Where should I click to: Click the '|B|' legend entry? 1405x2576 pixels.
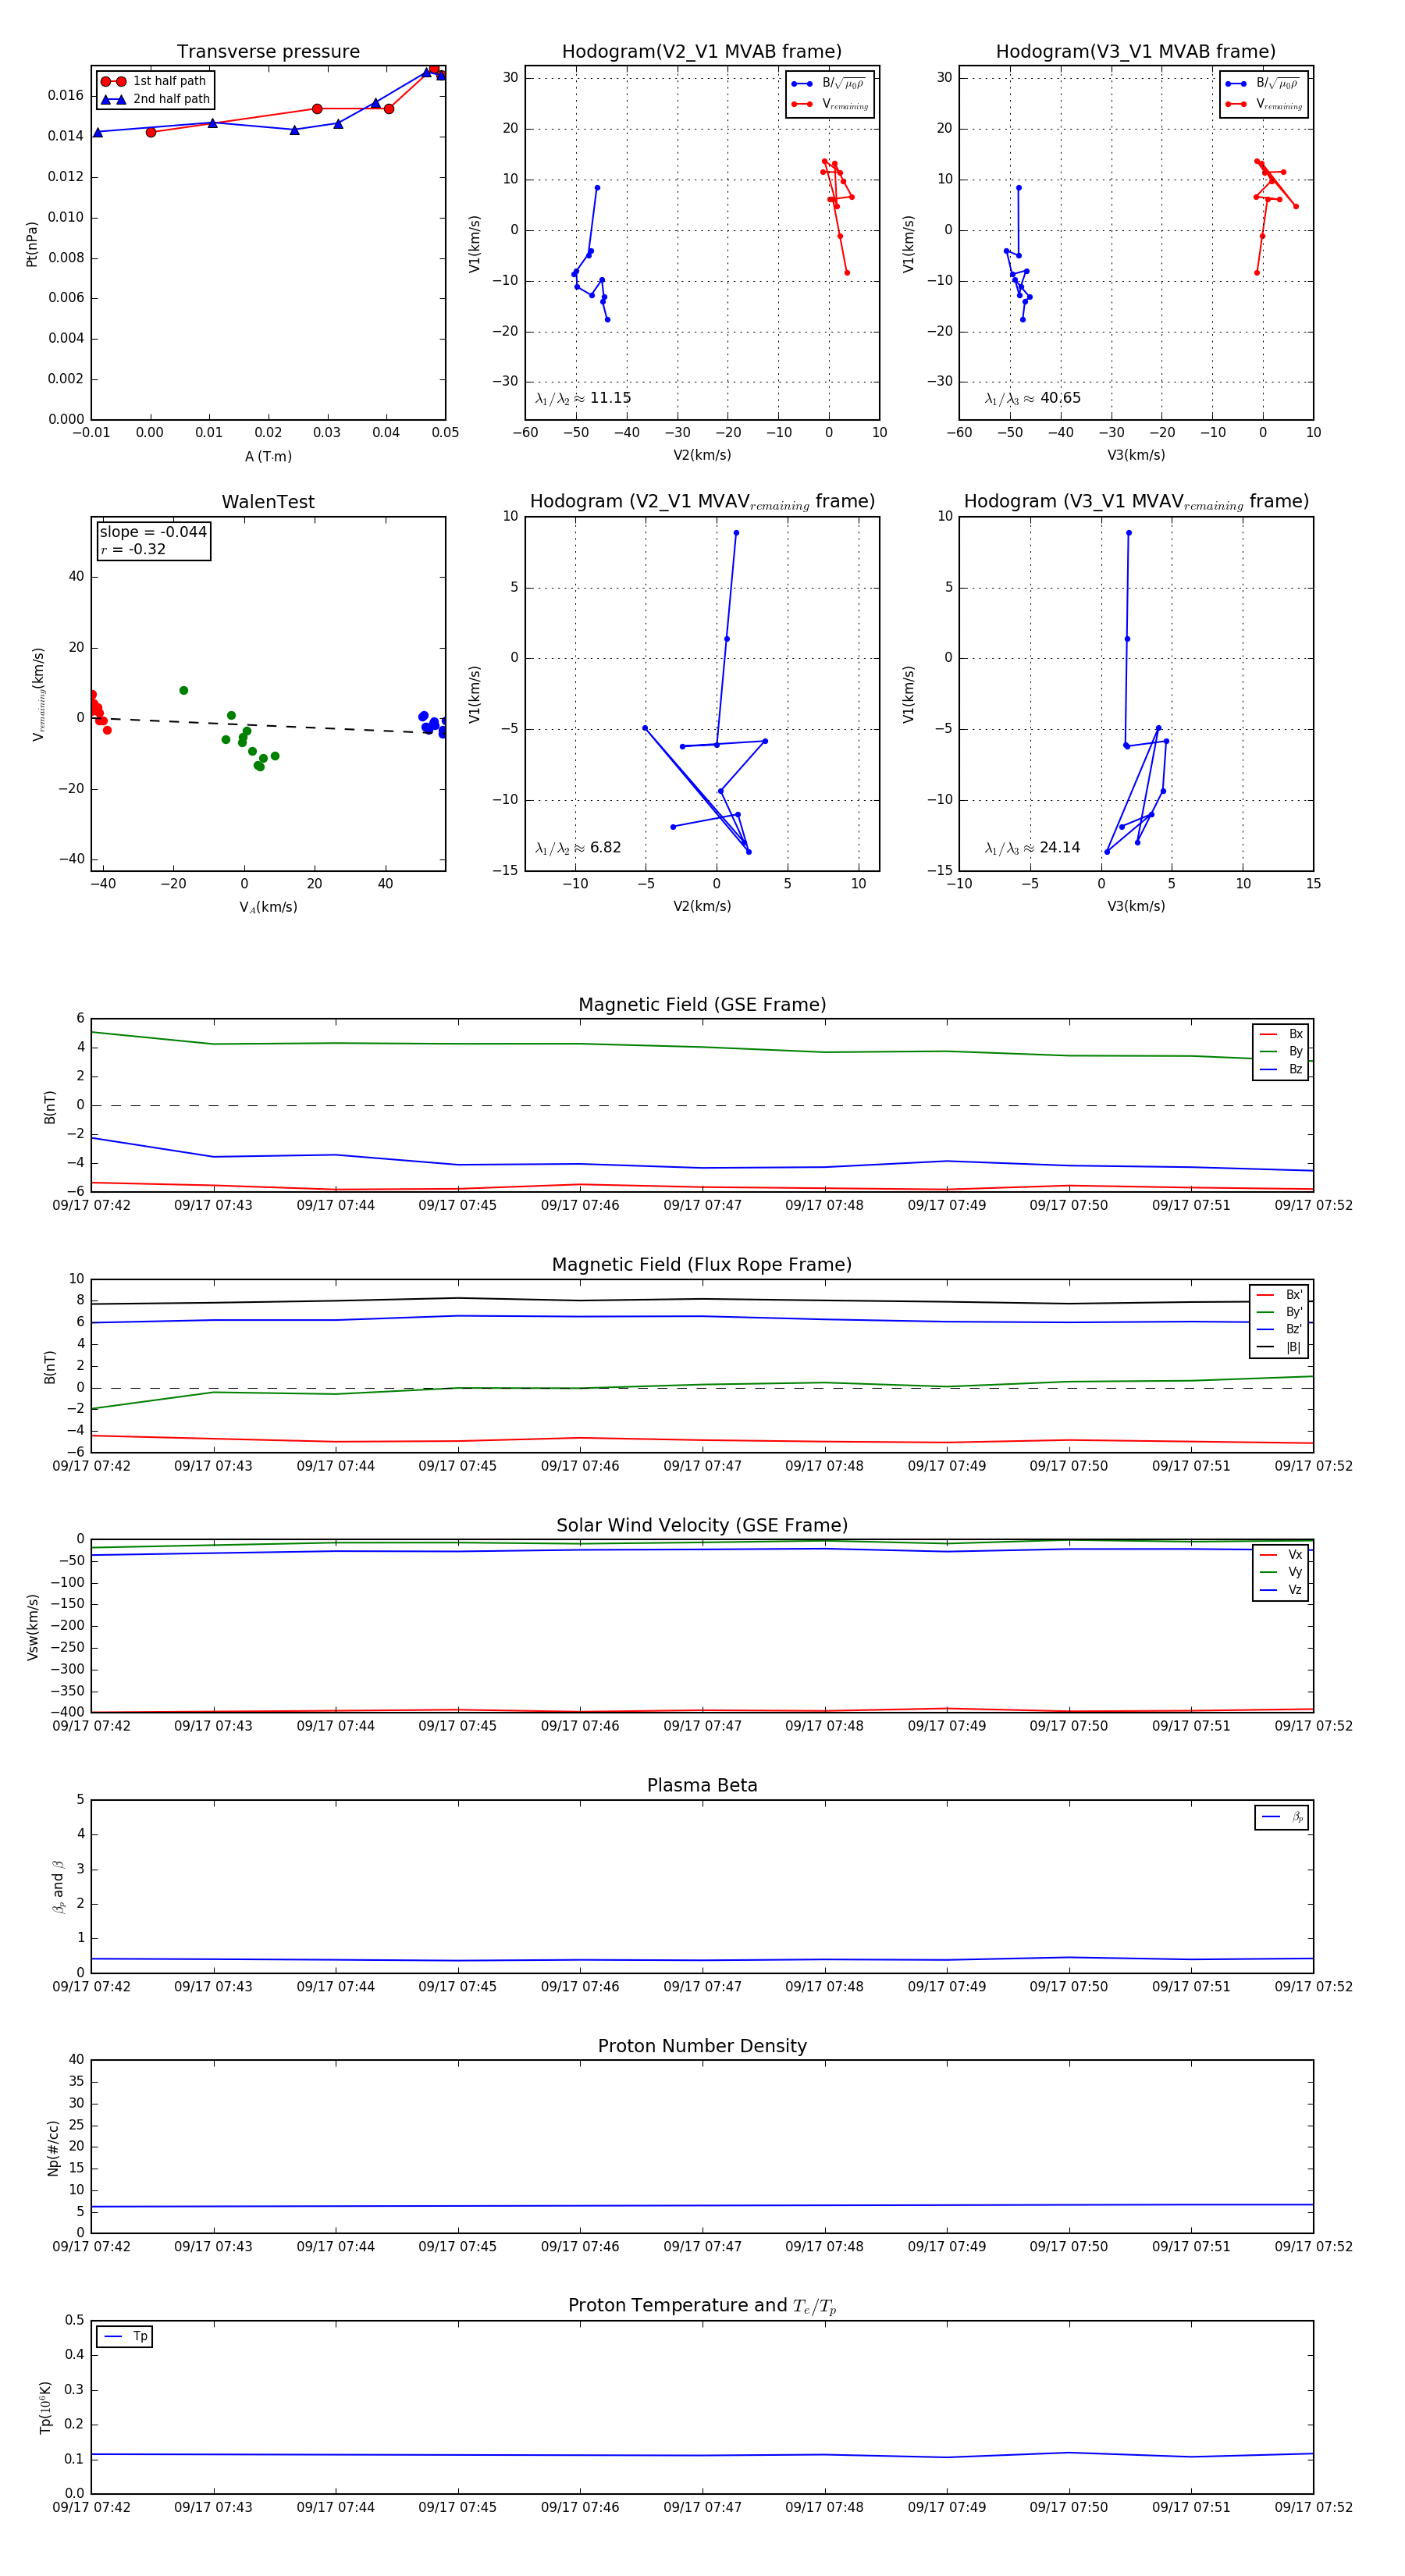(x=1280, y=1347)
